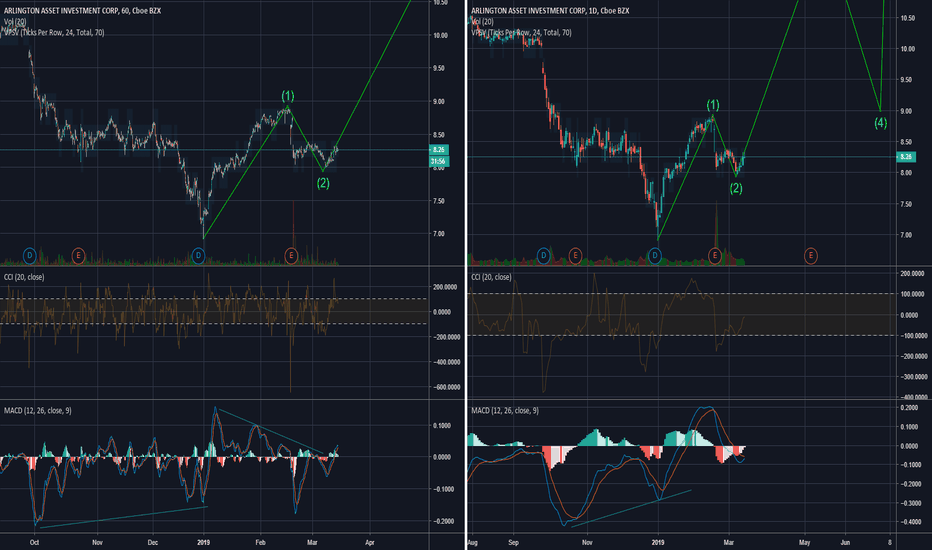Click the Jun label on the daily time axis

[845, 542]
